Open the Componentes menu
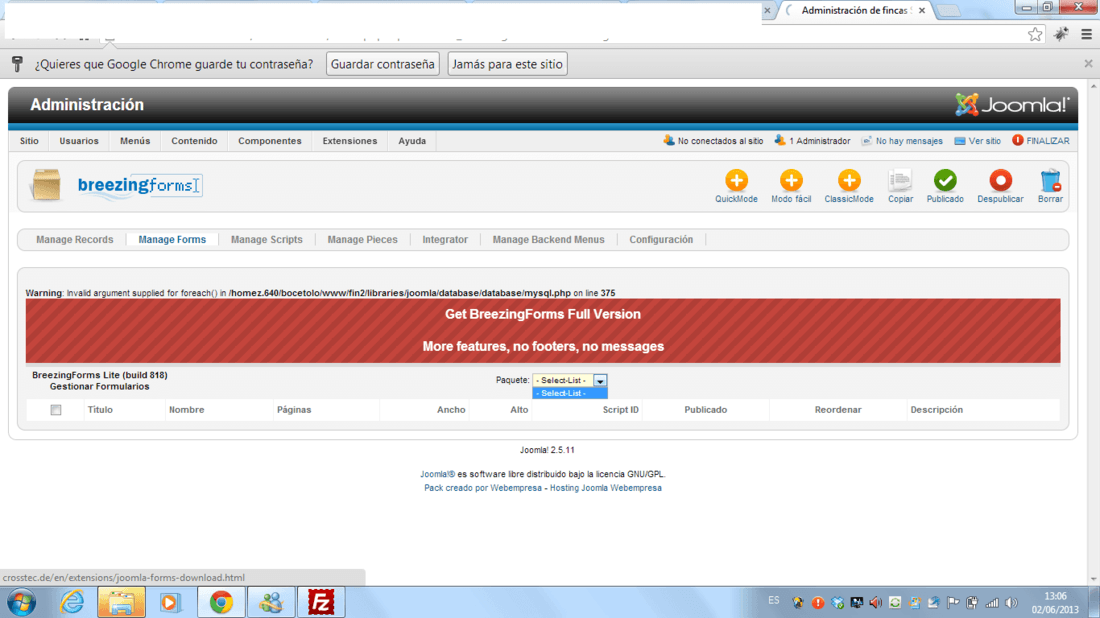The width and height of the screenshot is (1100, 618). pos(269,141)
